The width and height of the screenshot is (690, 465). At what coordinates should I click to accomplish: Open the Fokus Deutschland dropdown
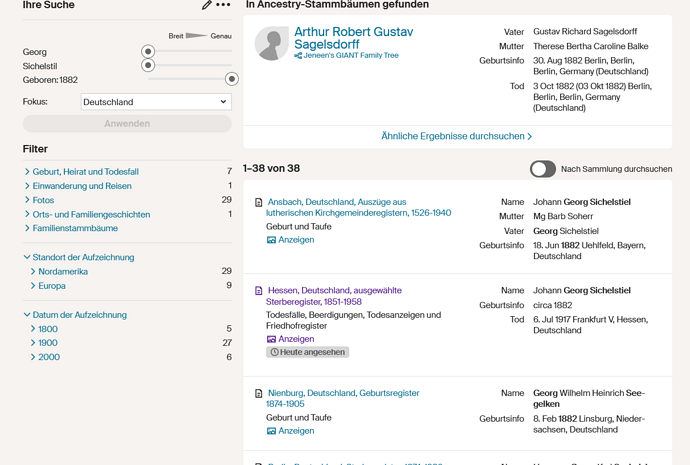[x=156, y=102]
